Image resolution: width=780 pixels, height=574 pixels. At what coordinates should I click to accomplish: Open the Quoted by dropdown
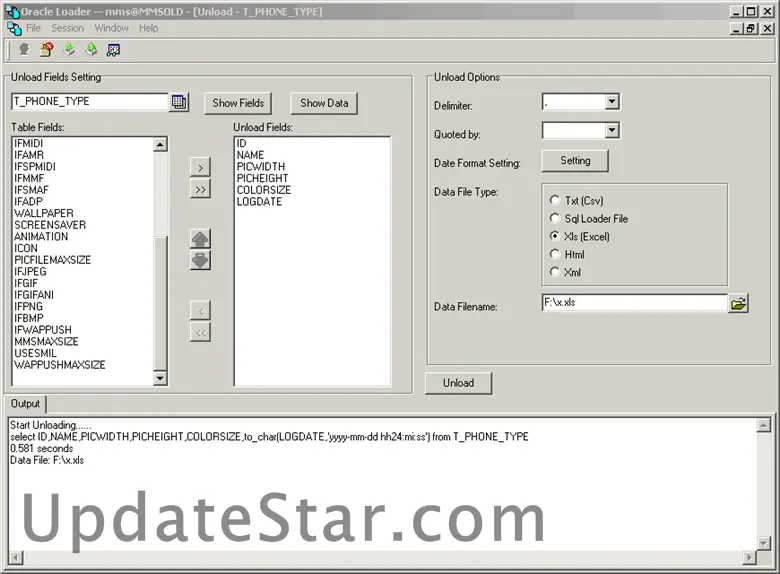612,130
